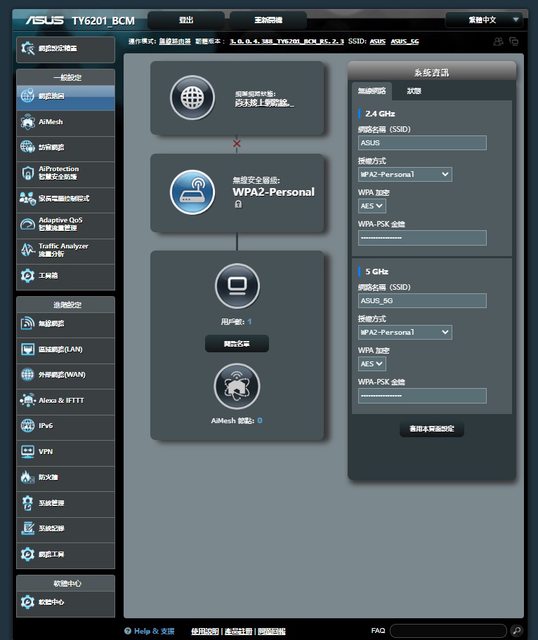Click the client count number 1
This screenshot has width=538, height=640.
pyautogui.click(x=249, y=322)
